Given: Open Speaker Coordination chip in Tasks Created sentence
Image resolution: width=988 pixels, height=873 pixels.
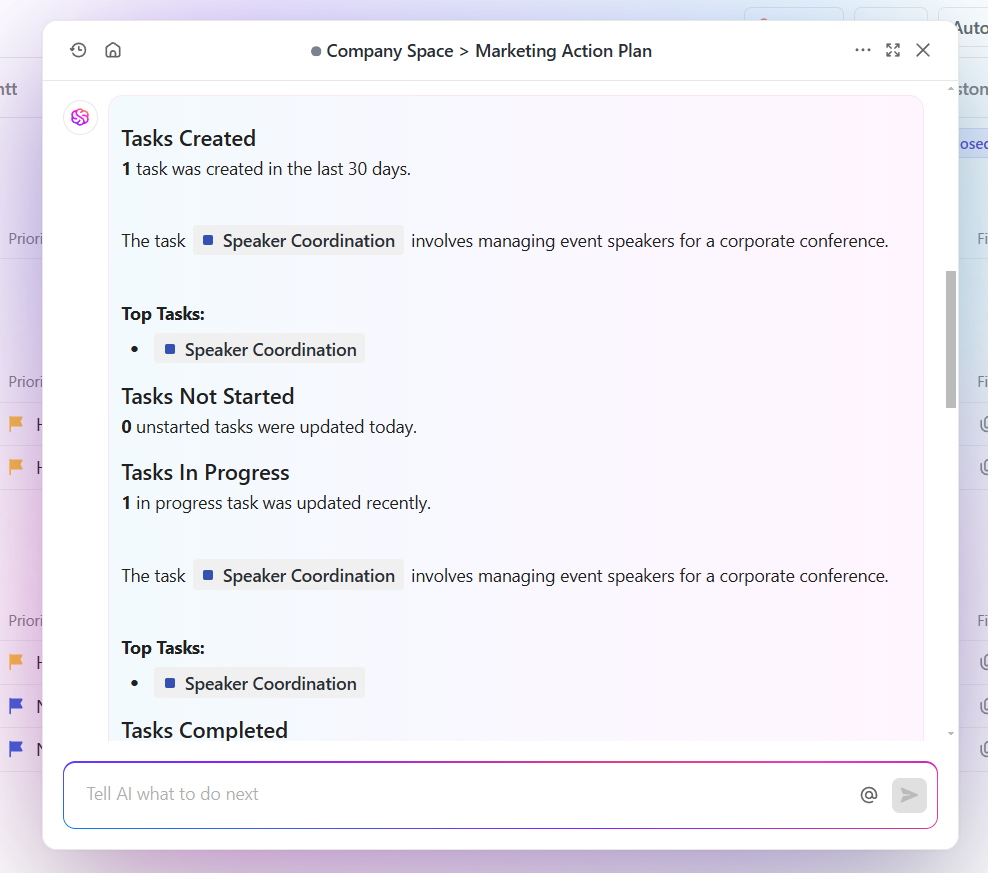Looking at the screenshot, I should [299, 241].
